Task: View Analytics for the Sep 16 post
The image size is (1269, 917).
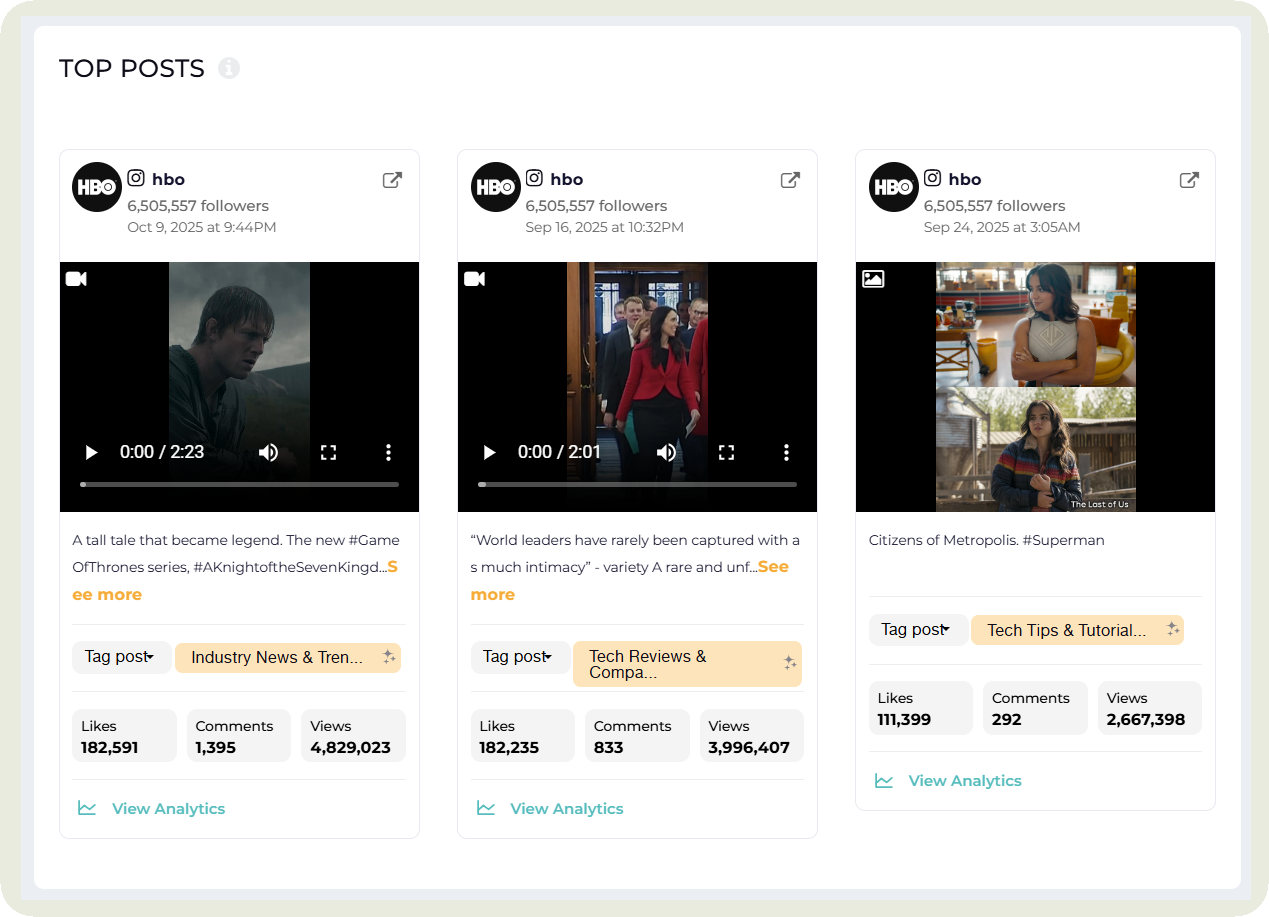Action: click(566, 809)
